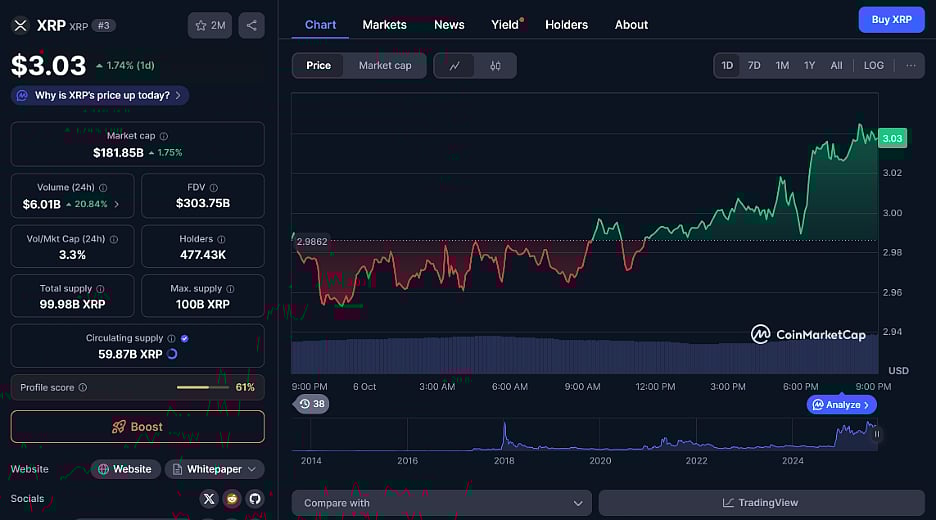Image resolution: width=936 pixels, height=520 pixels.
Task: Open Why is XRP's price up today
Action: click(100, 96)
